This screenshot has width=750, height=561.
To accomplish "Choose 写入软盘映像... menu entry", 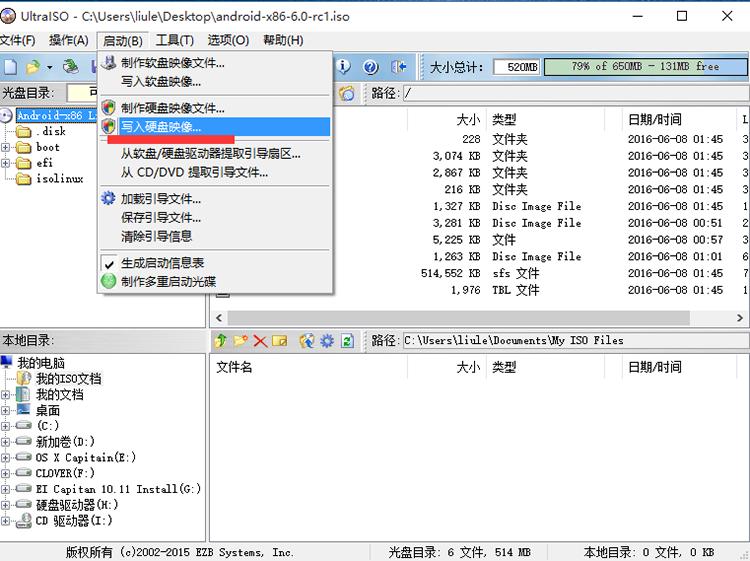I will pyautogui.click(x=215, y=81).
